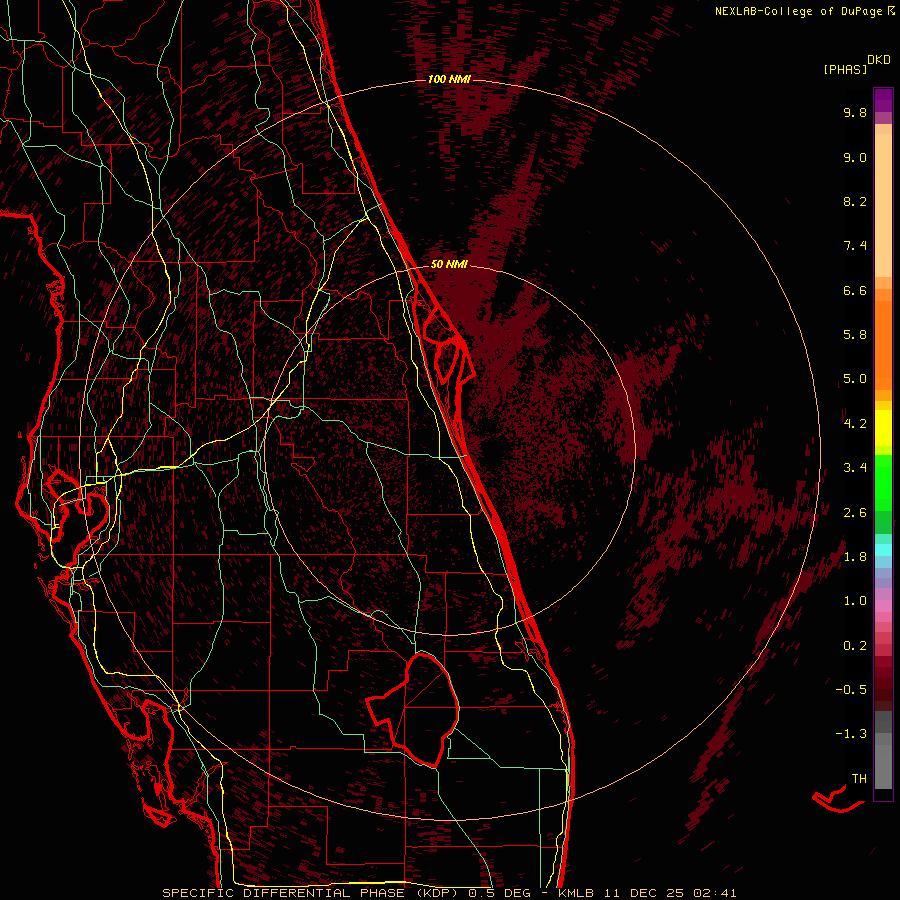The image size is (900, 900).
Task: Click the 5.0 value on the color scale
Action: [855, 379]
